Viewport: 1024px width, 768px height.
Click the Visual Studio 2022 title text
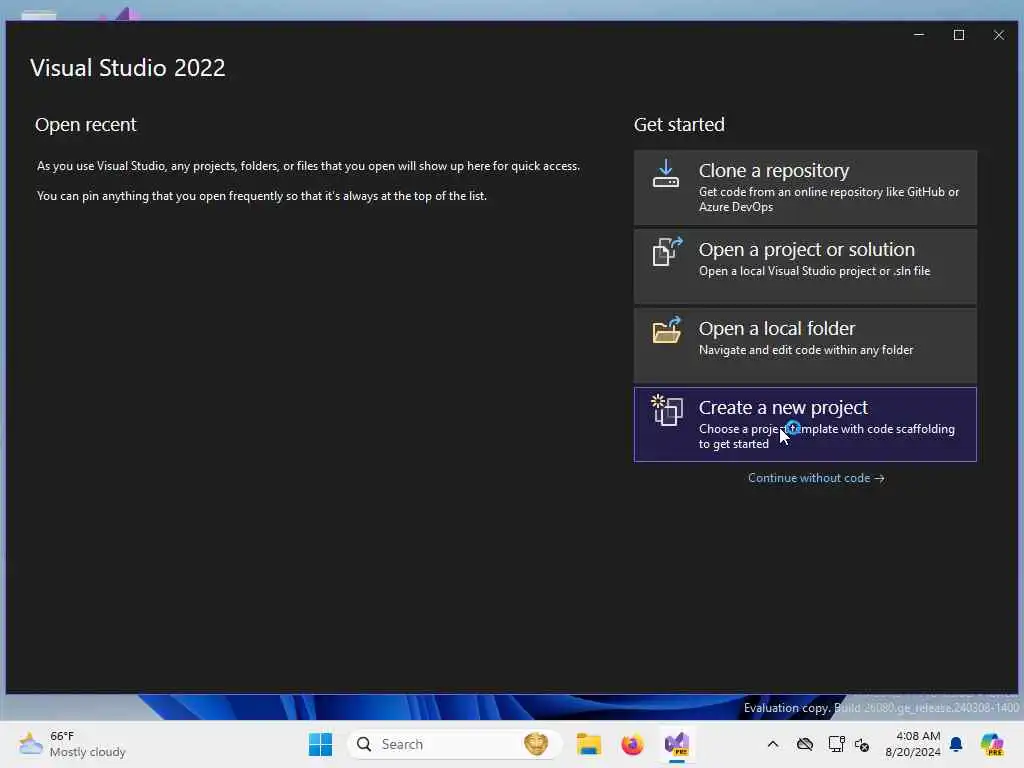pos(127,68)
